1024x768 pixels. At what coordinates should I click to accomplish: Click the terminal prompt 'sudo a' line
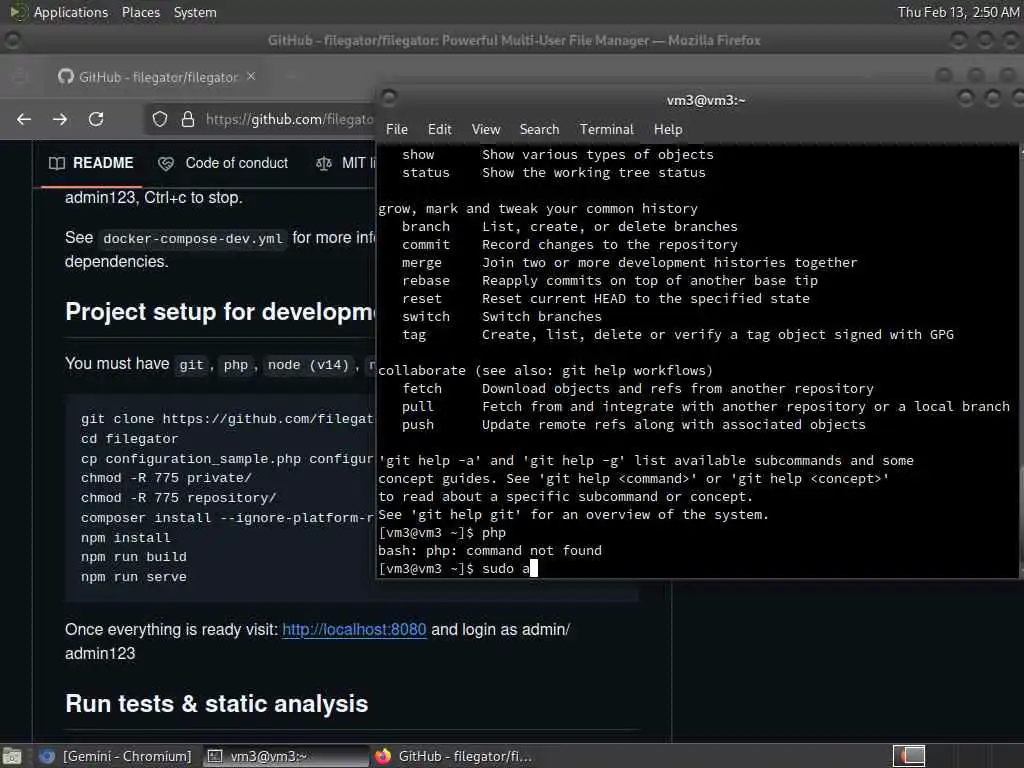(457, 569)
